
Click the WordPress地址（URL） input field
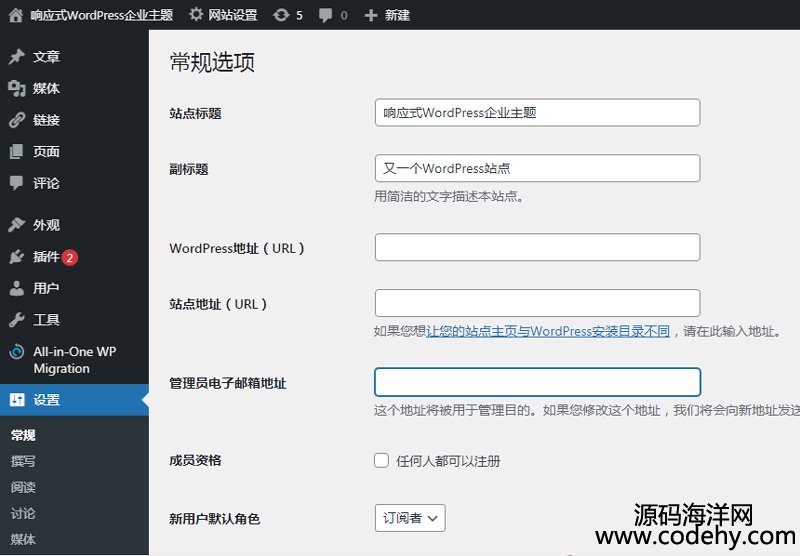pyautogui.click(x=537, y=247)
